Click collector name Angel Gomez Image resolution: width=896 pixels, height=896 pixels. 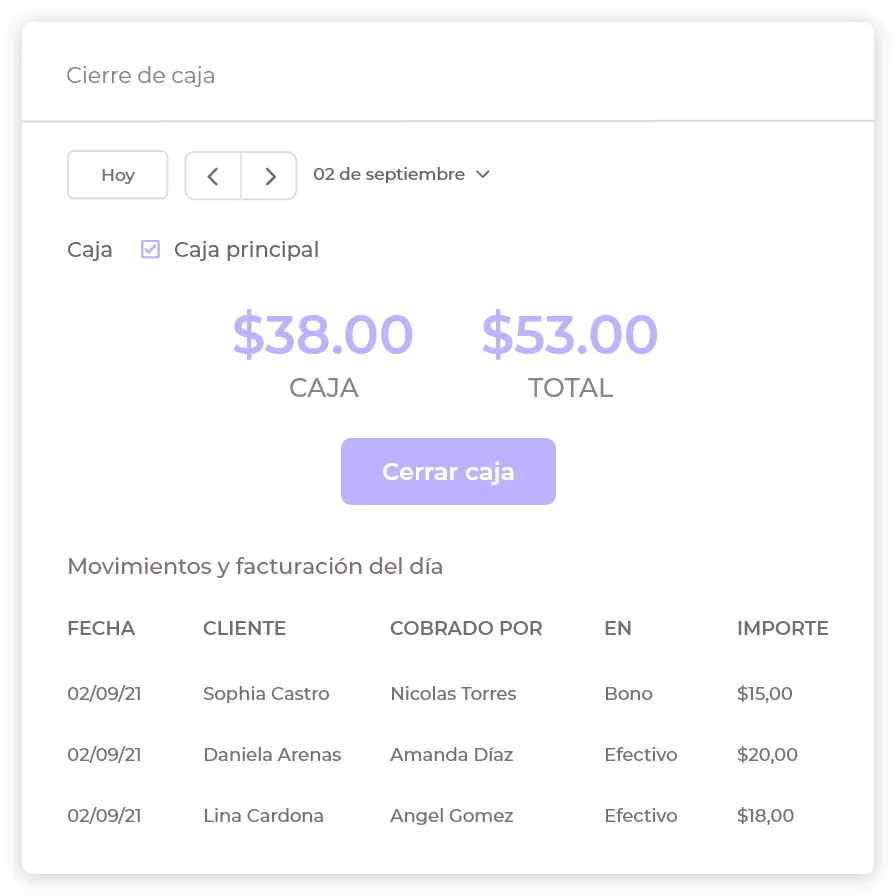point(451,816)
